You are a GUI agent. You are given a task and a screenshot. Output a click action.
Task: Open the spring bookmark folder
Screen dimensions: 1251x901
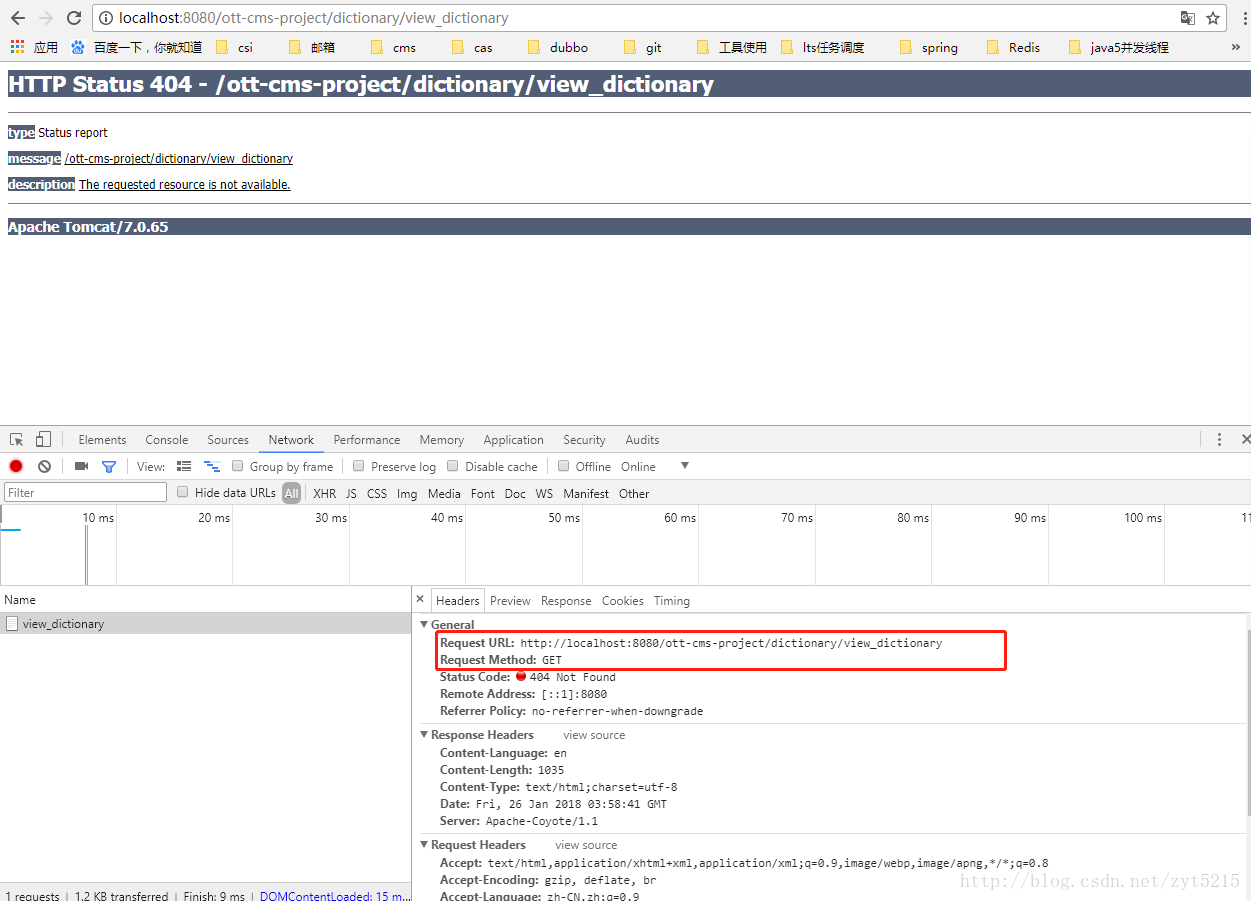tap(929, 47)
